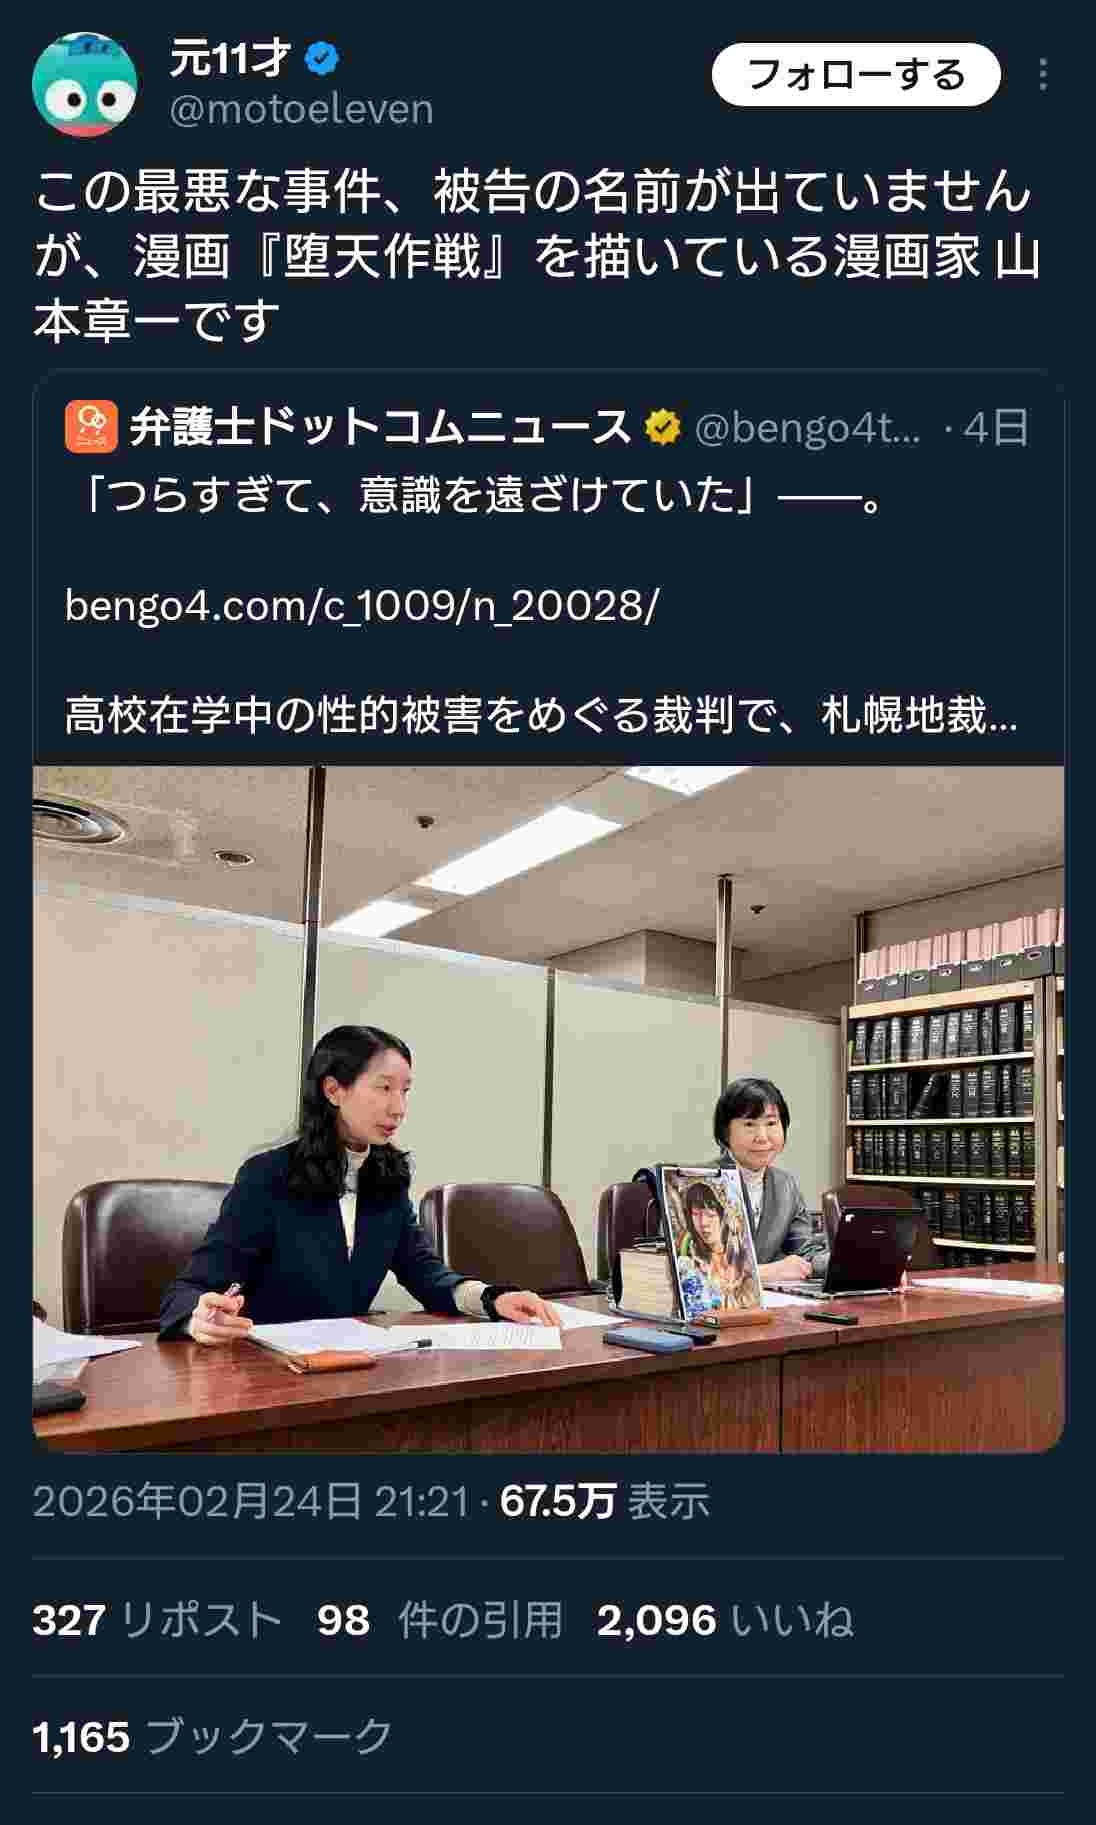
Task: Open the bengo4.com/c_1009/n_20028/ article link
Action: pyautogui.click(x=362, y=606)
